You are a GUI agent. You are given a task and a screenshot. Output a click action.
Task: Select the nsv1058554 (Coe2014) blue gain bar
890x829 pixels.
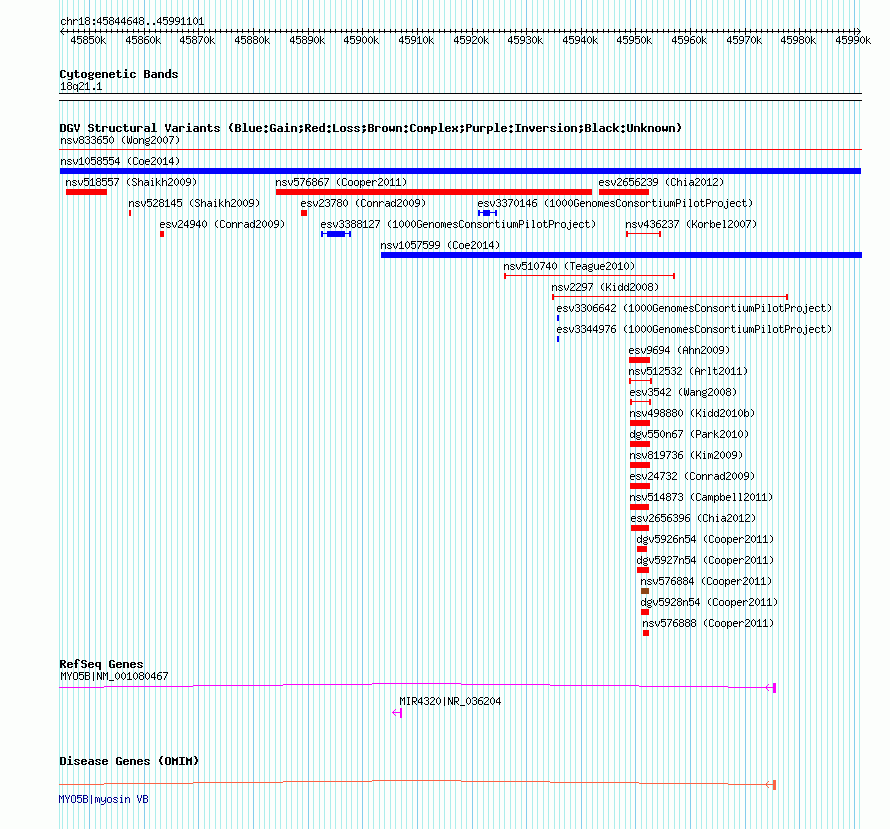(460, 171)
